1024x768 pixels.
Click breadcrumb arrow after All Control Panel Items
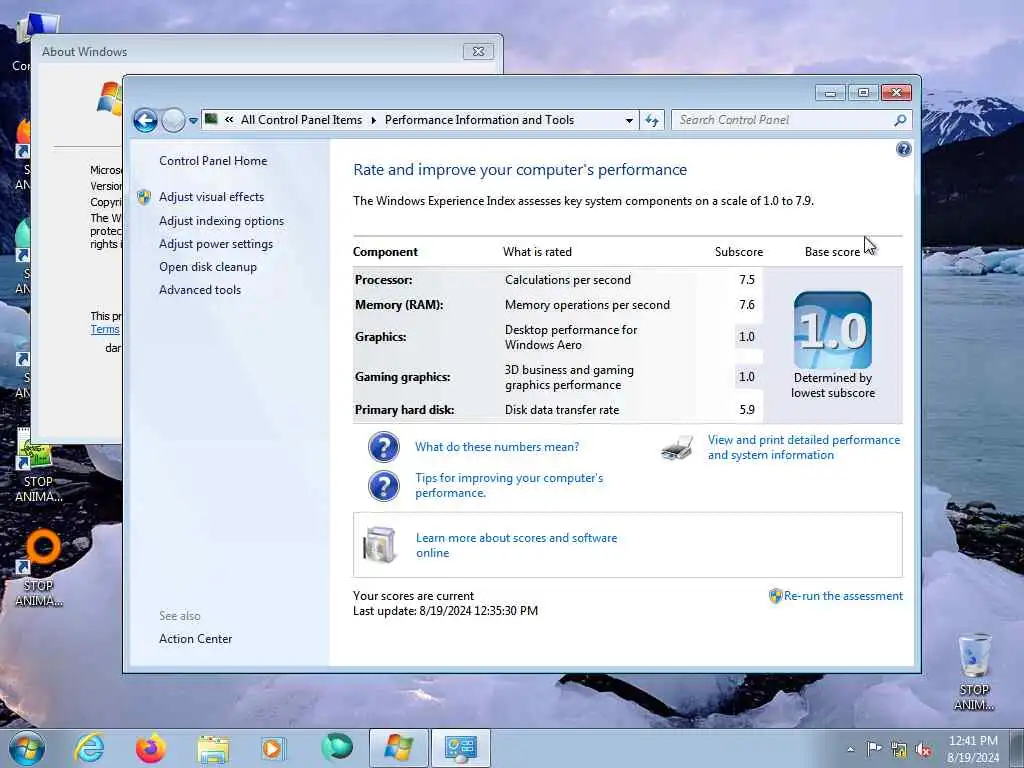click(374, 120)
